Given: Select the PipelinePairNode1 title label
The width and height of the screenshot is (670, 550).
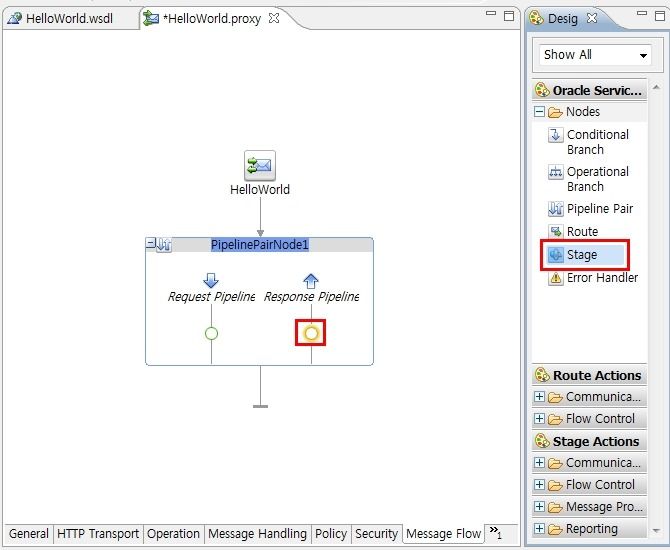Looking at the screenshot, I should pos(259,245).
